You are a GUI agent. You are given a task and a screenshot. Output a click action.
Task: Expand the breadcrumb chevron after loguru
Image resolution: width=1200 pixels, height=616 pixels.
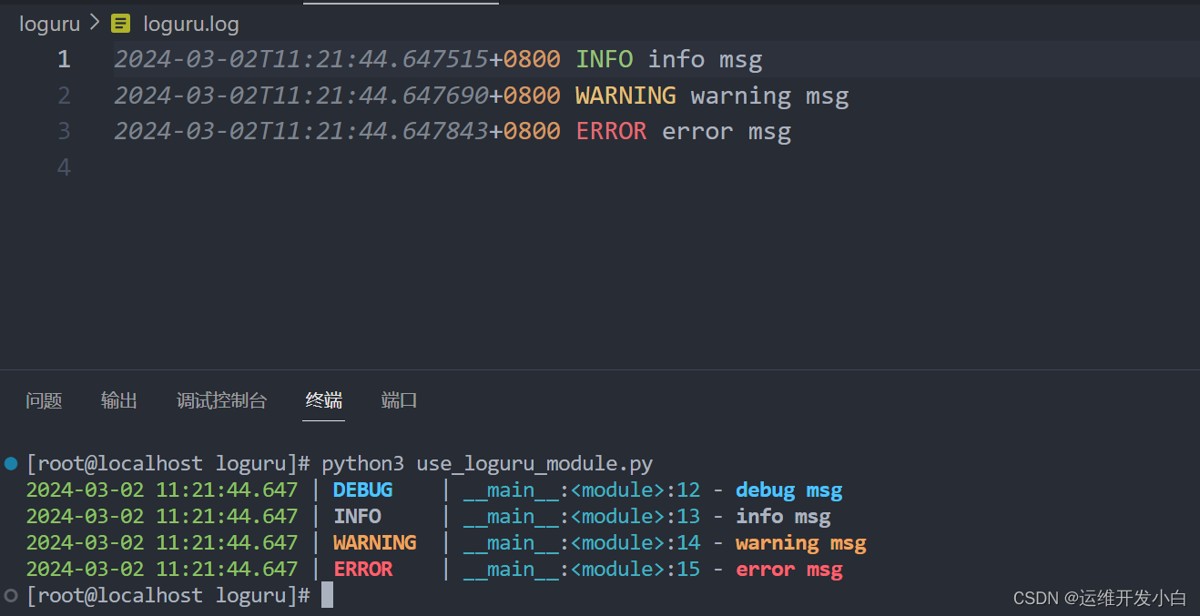(95, 23)
